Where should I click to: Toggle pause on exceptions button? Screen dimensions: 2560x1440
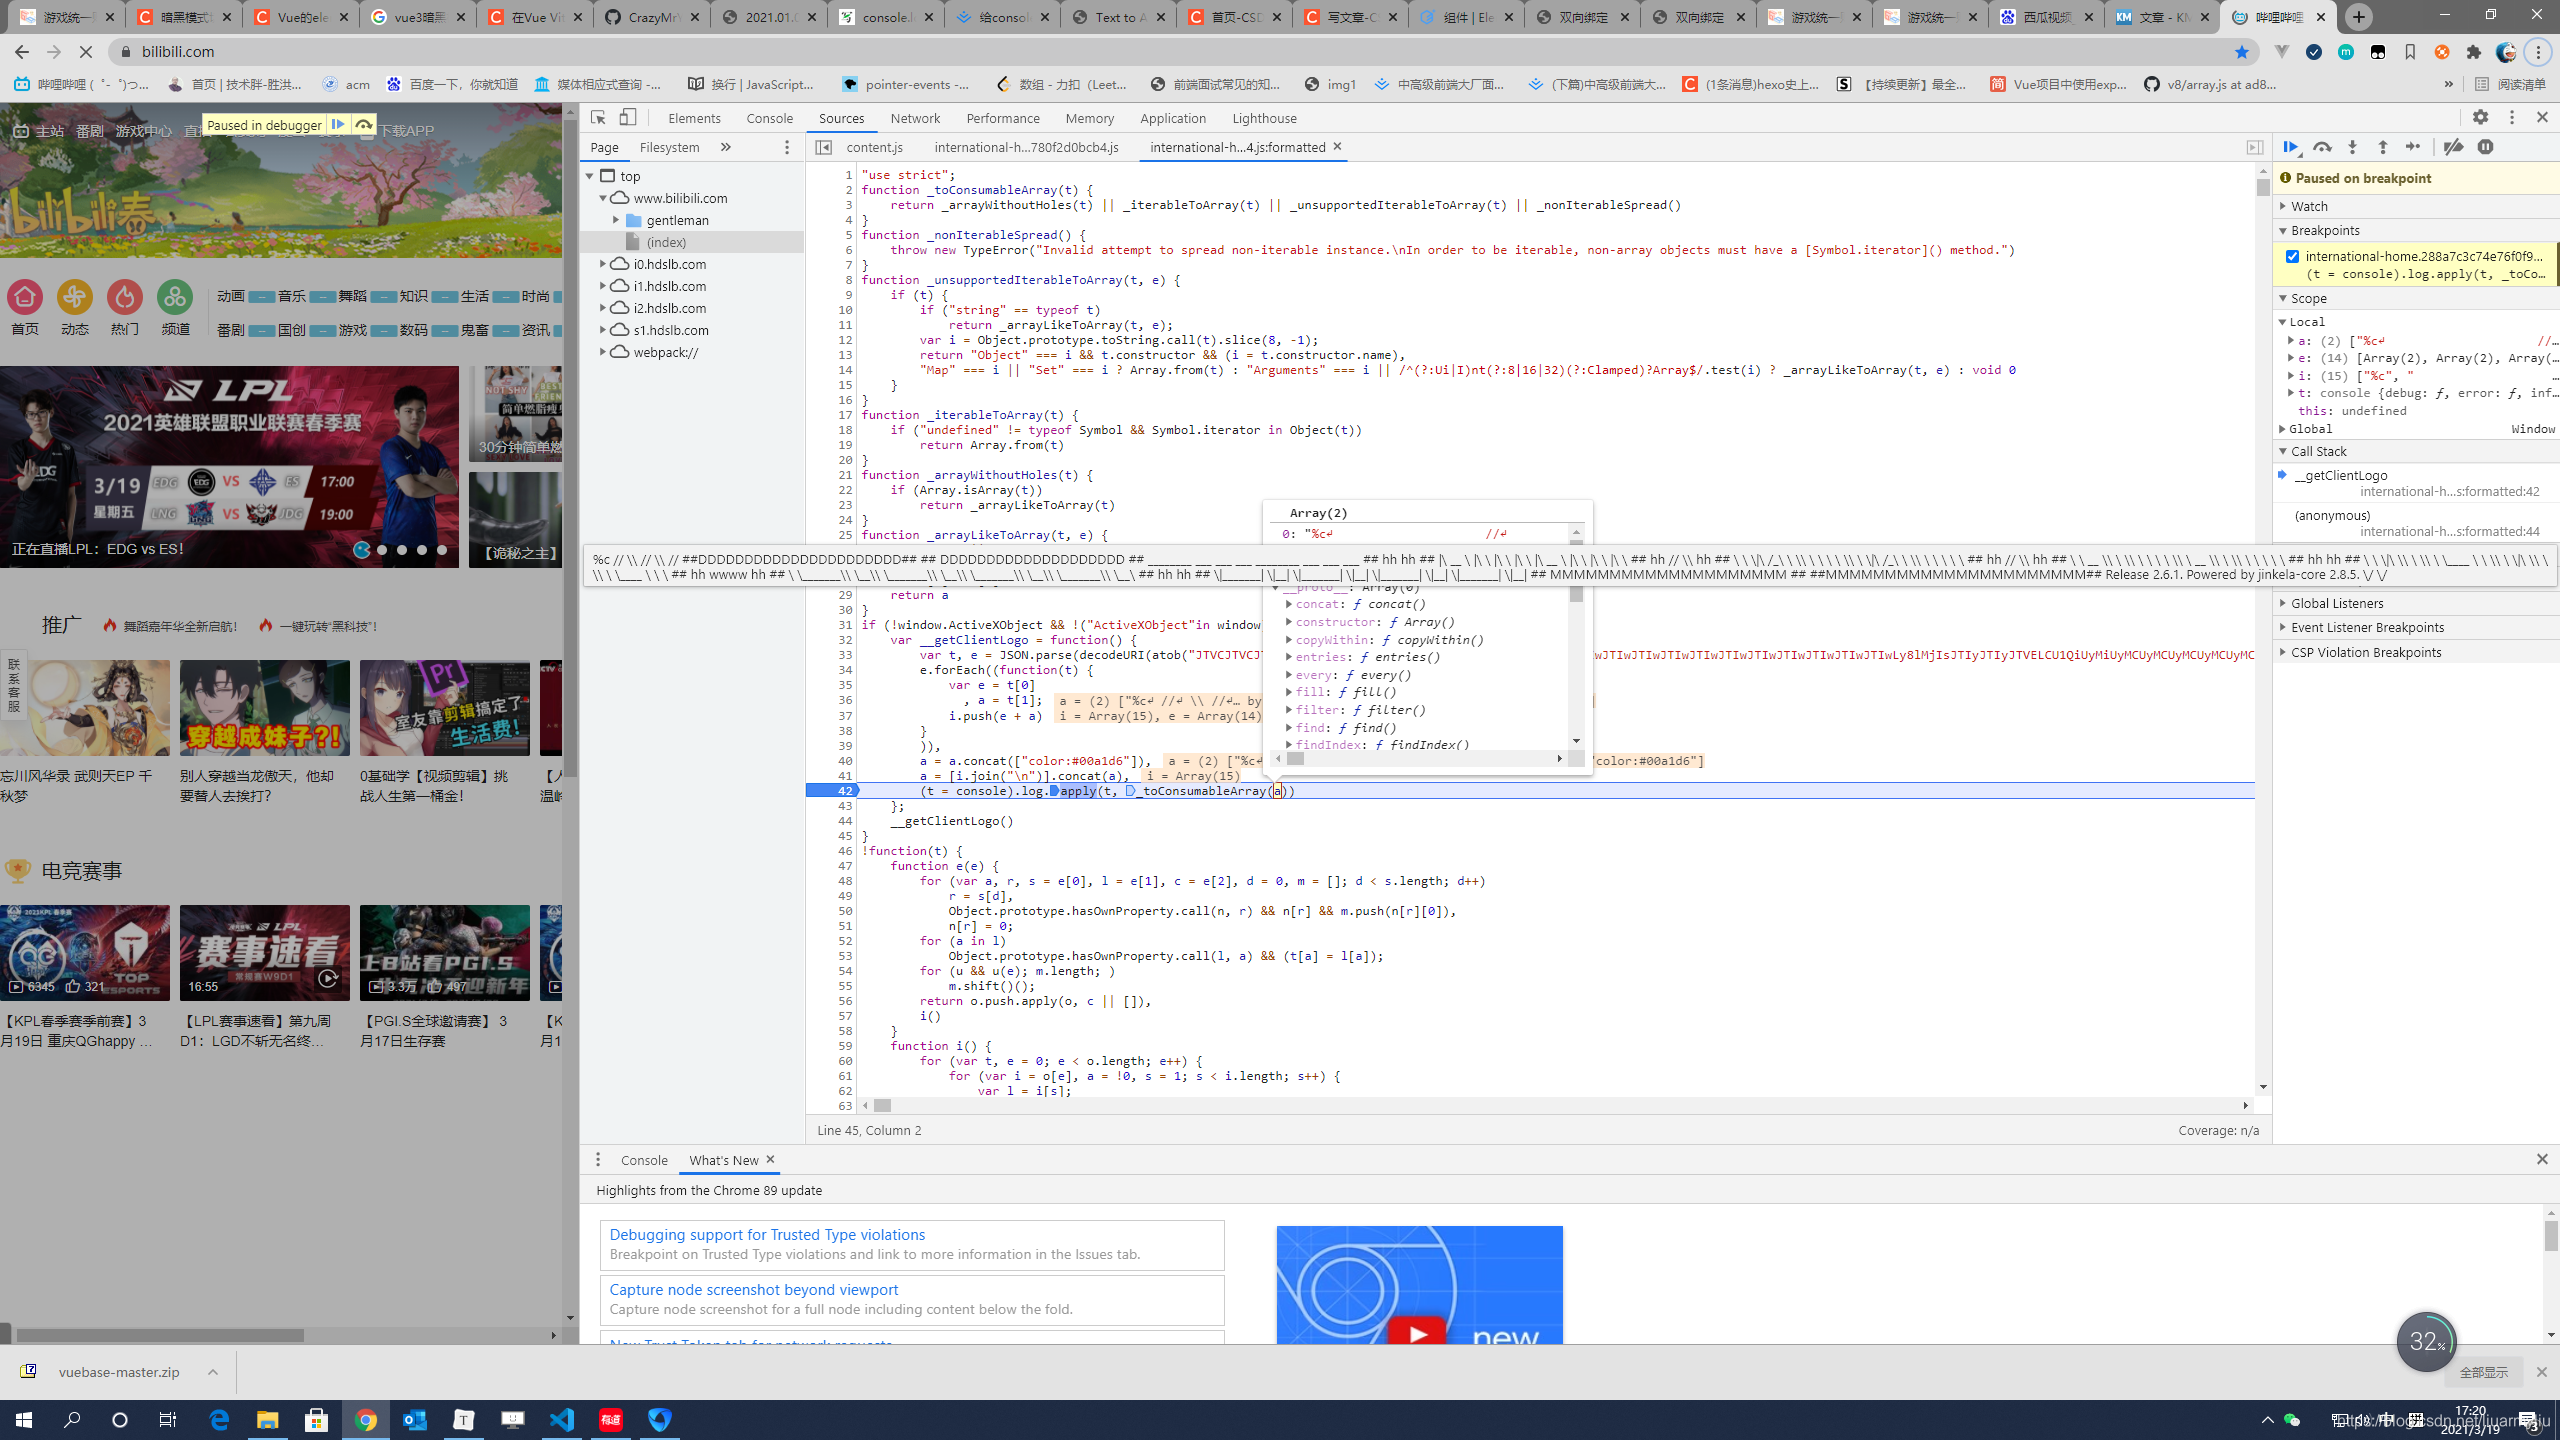pyautogui.click(x=2486, y=147)
